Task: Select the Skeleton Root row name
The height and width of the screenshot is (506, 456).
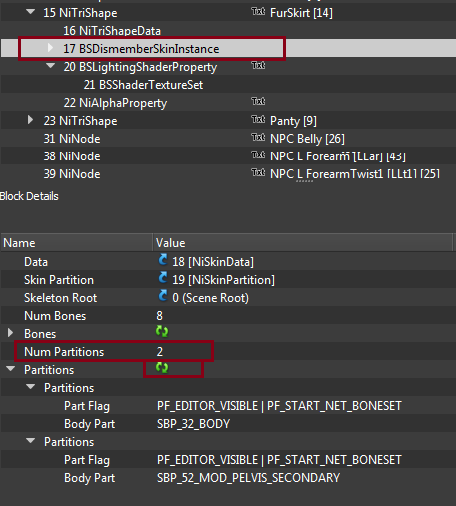Action: 61,298
